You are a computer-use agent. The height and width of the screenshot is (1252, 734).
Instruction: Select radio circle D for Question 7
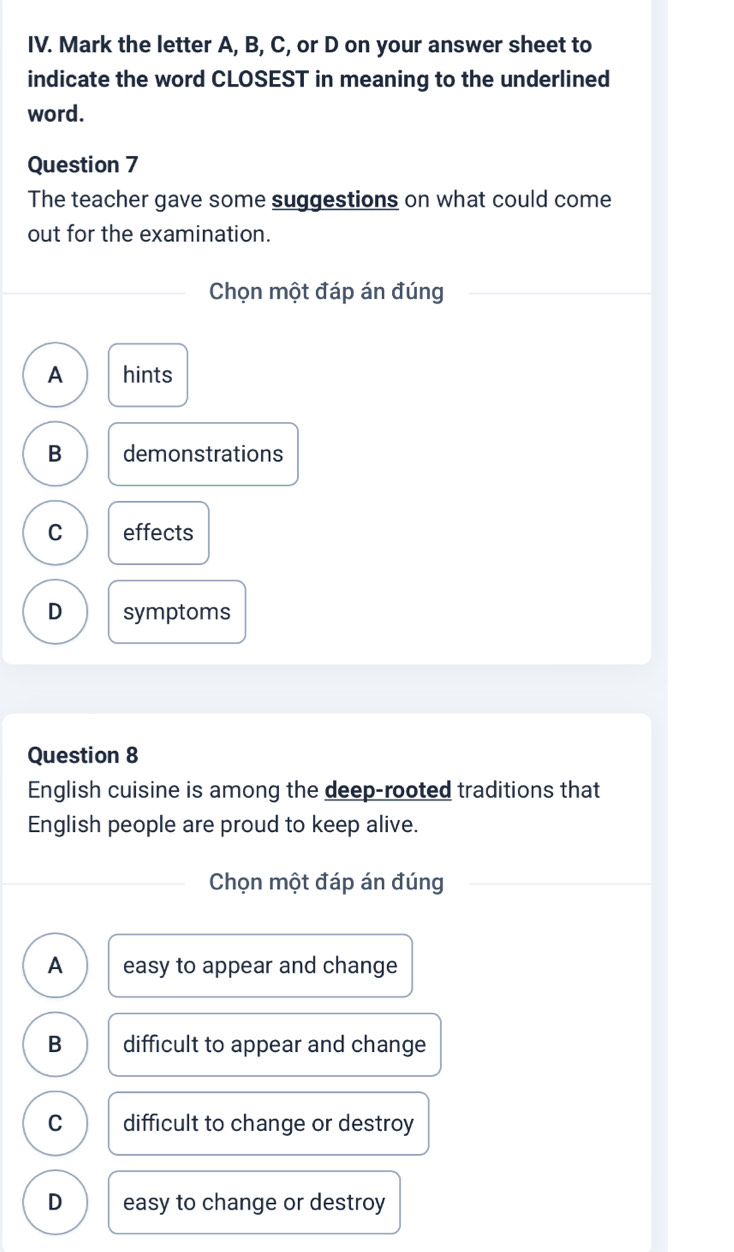click(x=55, y=612)
